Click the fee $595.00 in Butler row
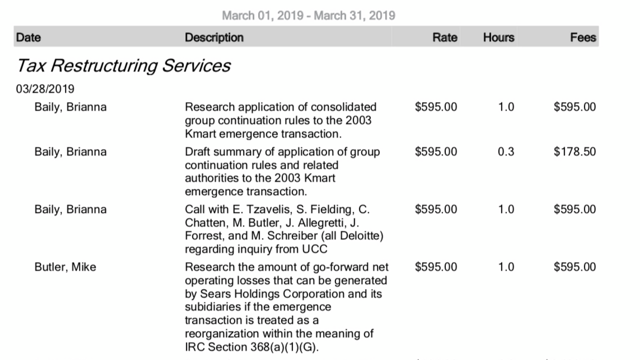The width and height of the screenshot is (640, 360). (575, 267)
